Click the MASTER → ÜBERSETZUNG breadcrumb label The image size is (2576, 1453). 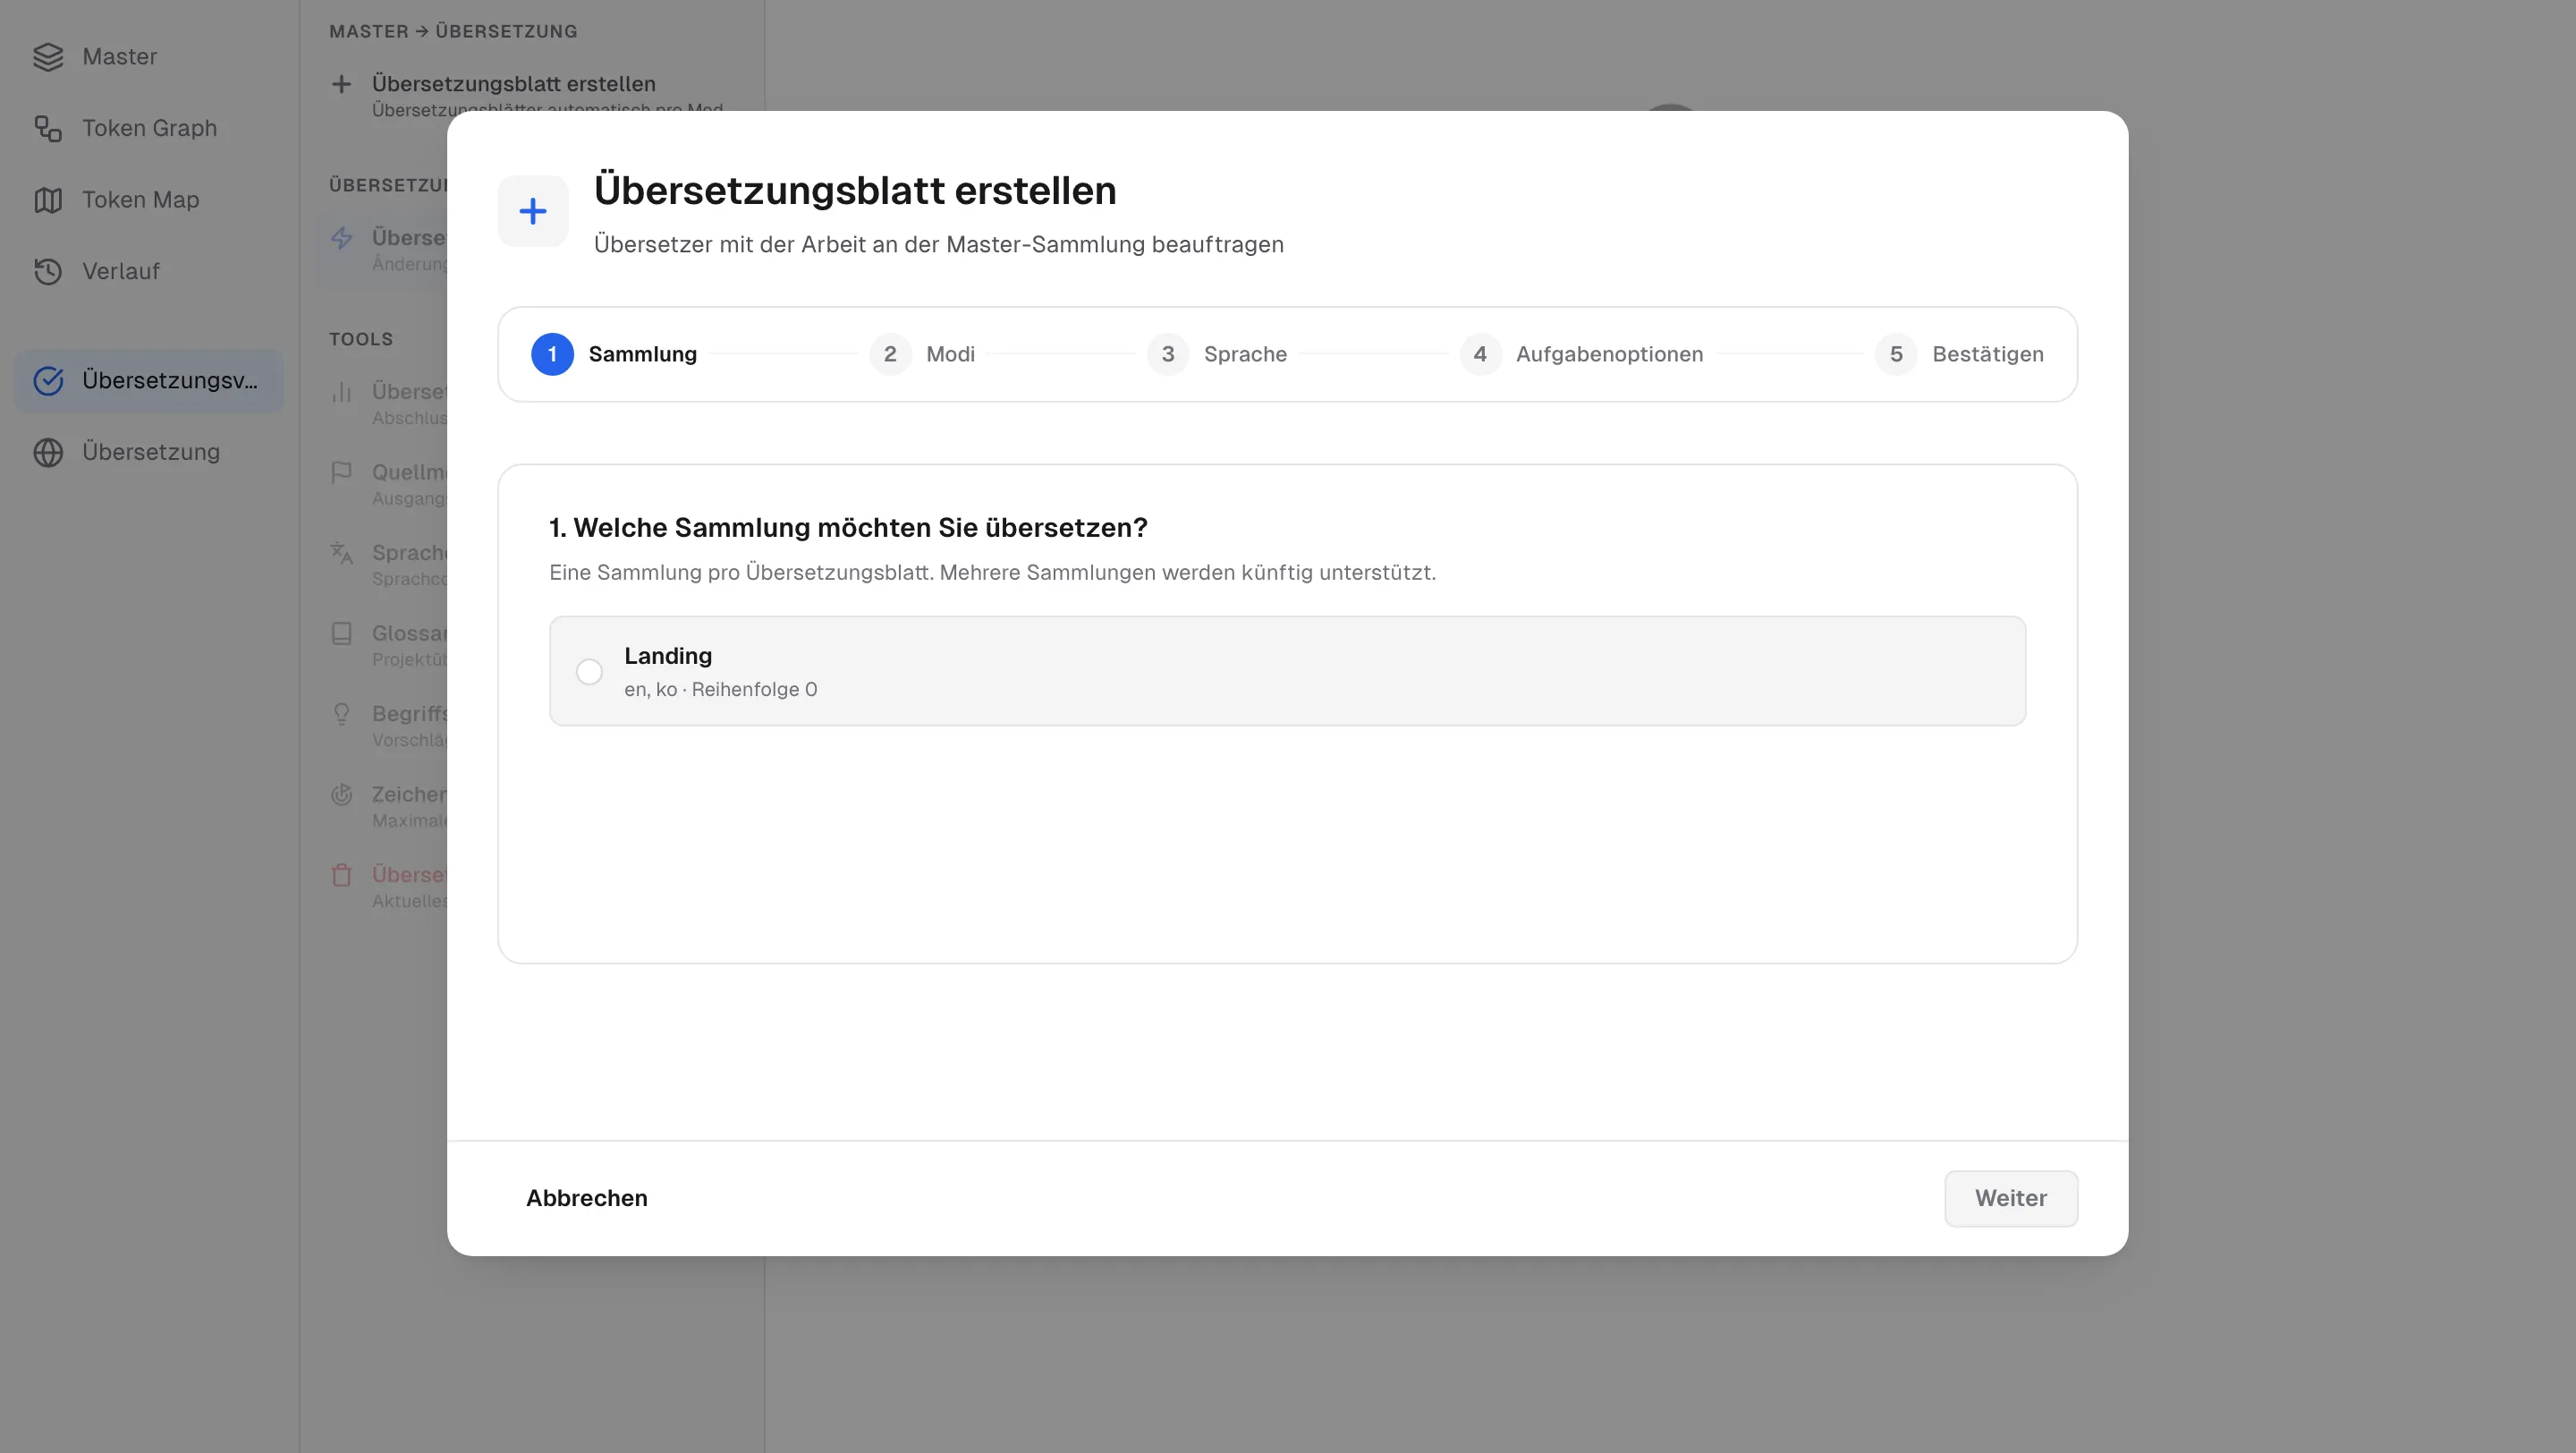(453, 31)
